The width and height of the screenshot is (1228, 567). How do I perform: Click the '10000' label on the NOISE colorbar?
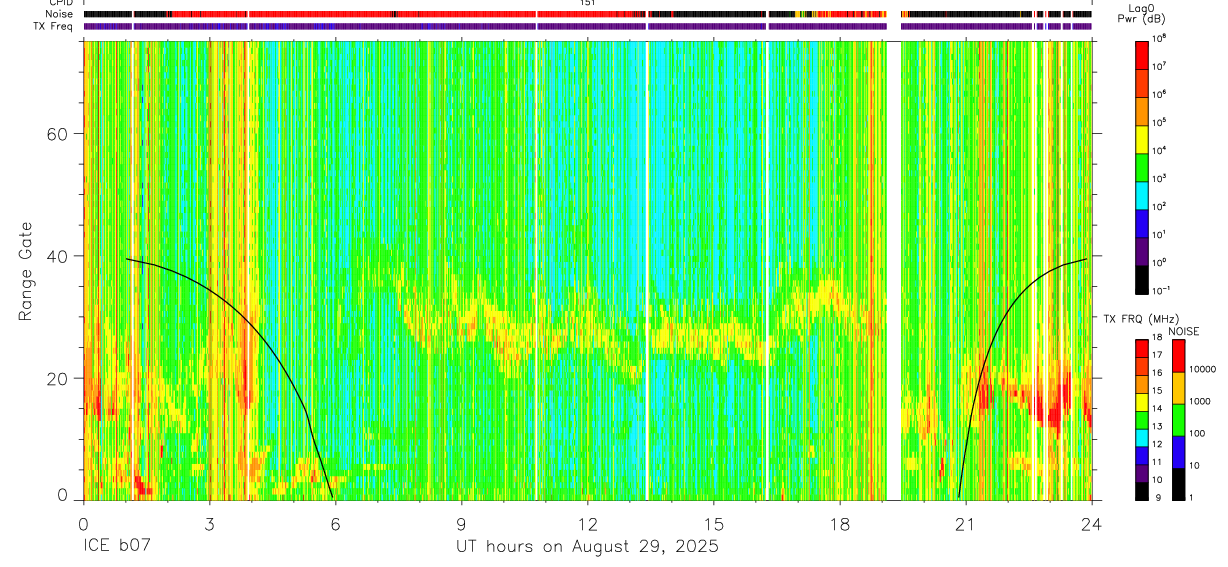[x=1203, y=369]
